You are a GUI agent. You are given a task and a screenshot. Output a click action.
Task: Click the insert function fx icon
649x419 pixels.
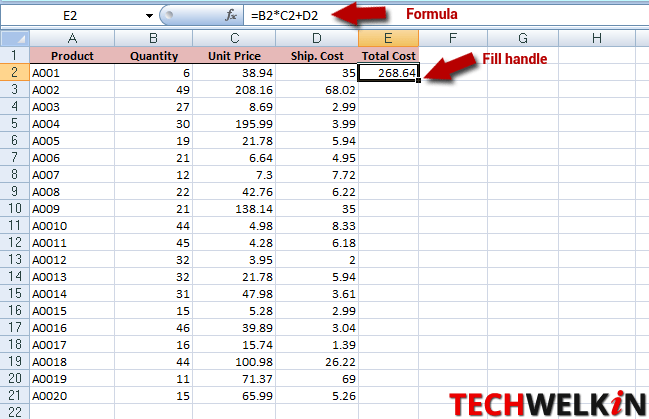pos(231,16)
